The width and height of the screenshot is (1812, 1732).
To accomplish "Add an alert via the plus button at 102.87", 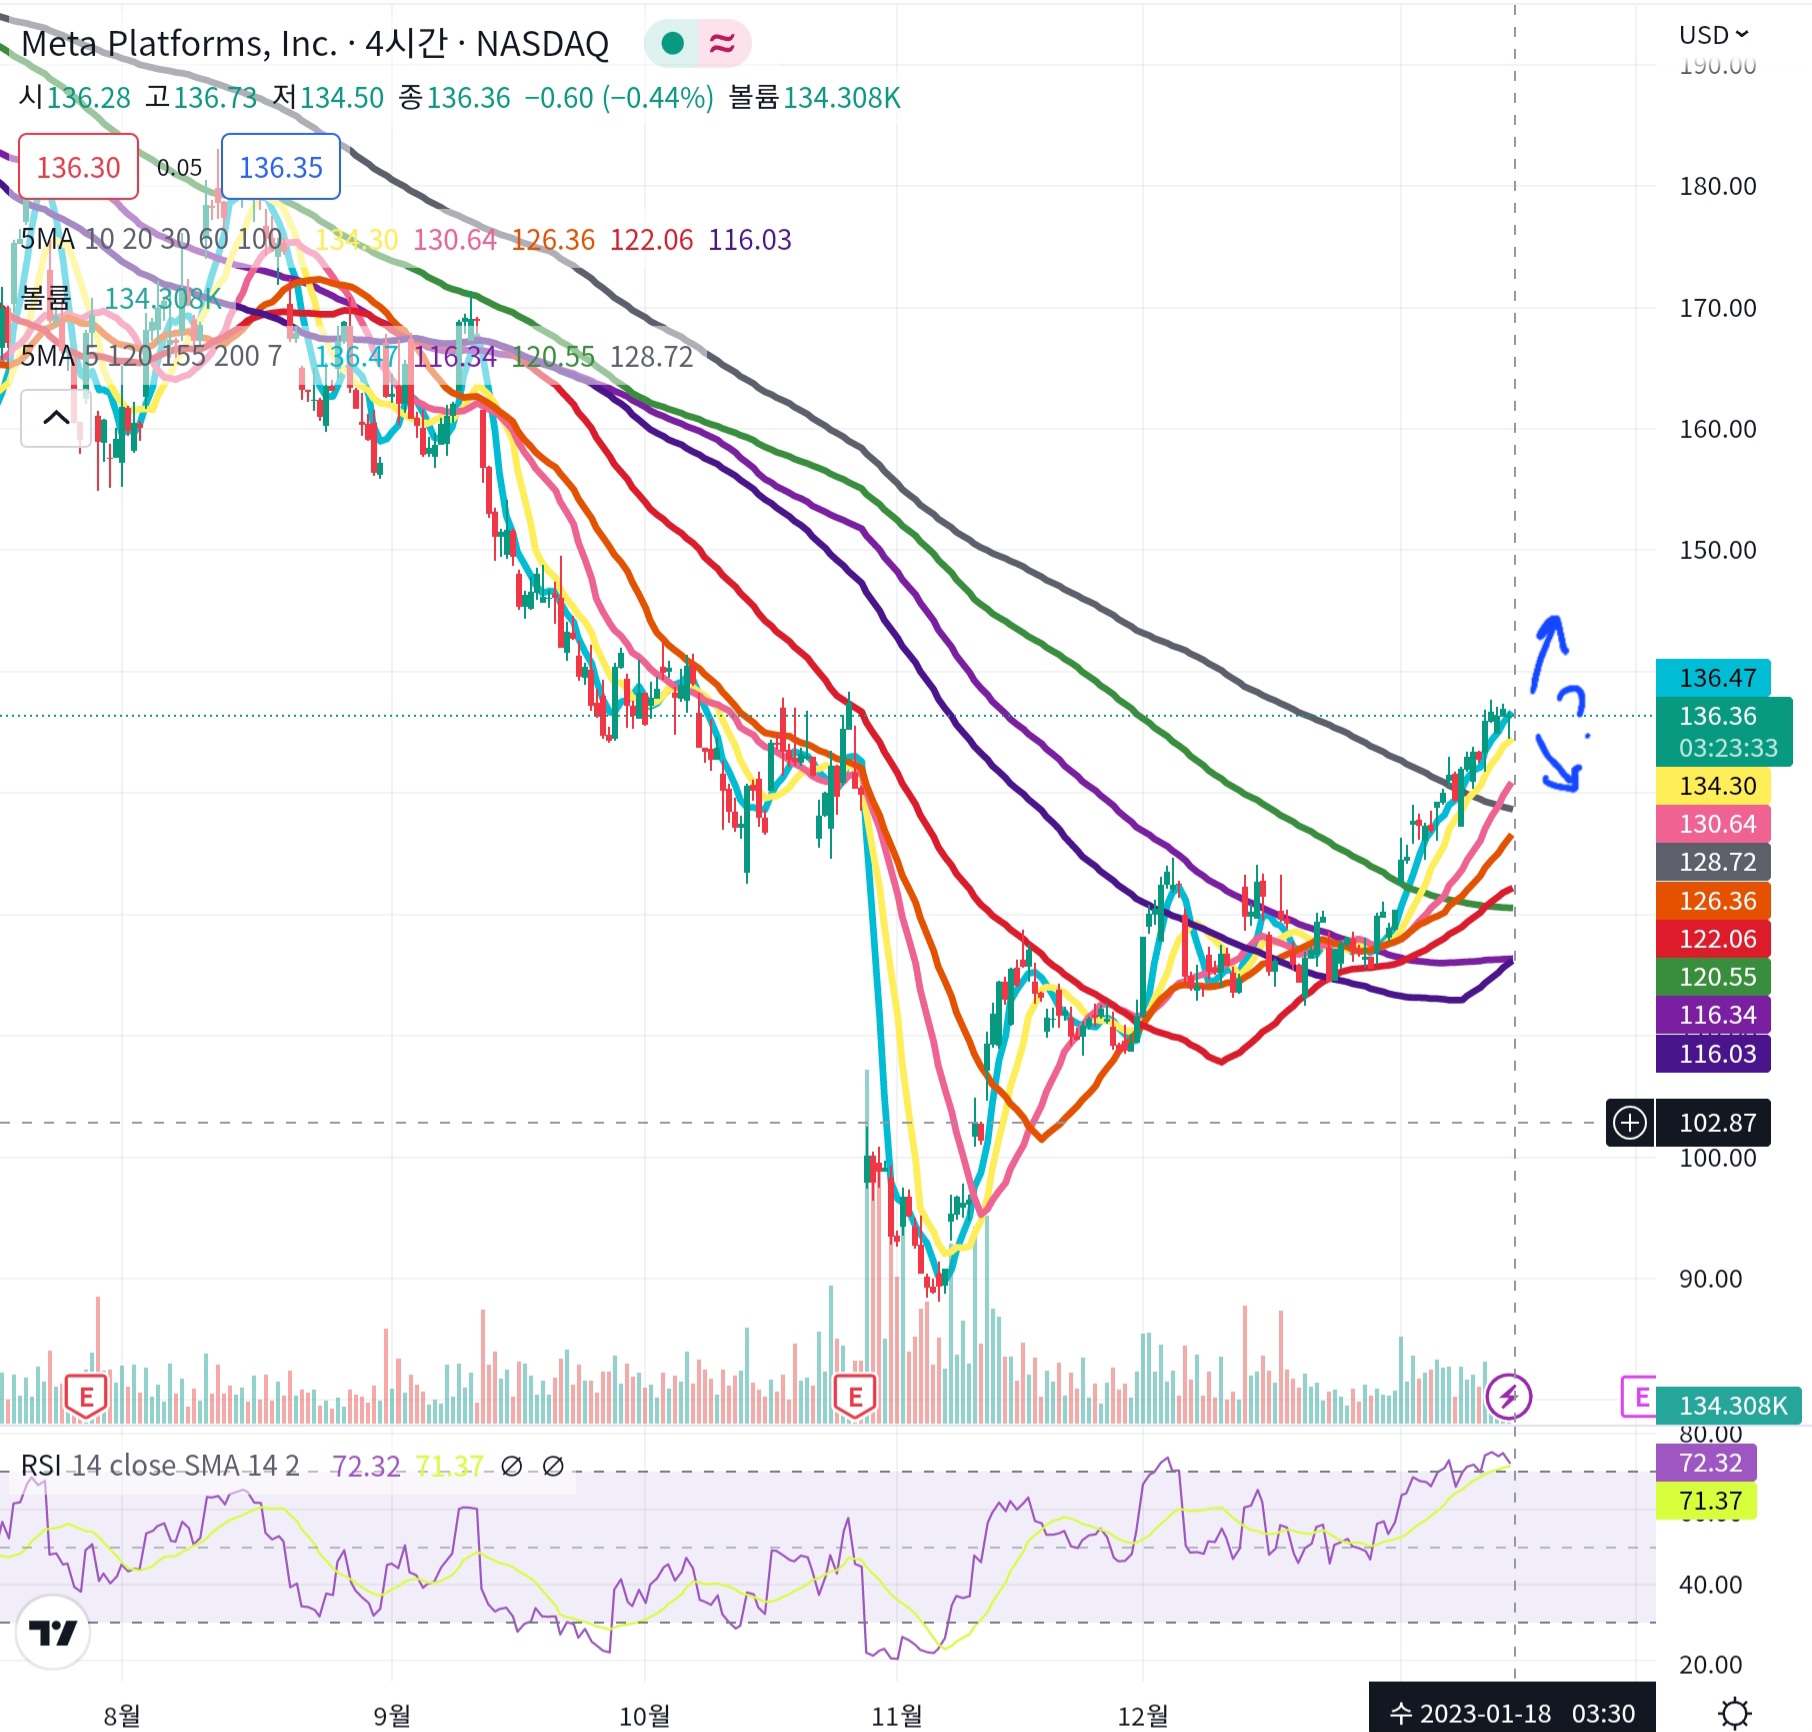I will pyautogui.click(x=1630, y=1123).
